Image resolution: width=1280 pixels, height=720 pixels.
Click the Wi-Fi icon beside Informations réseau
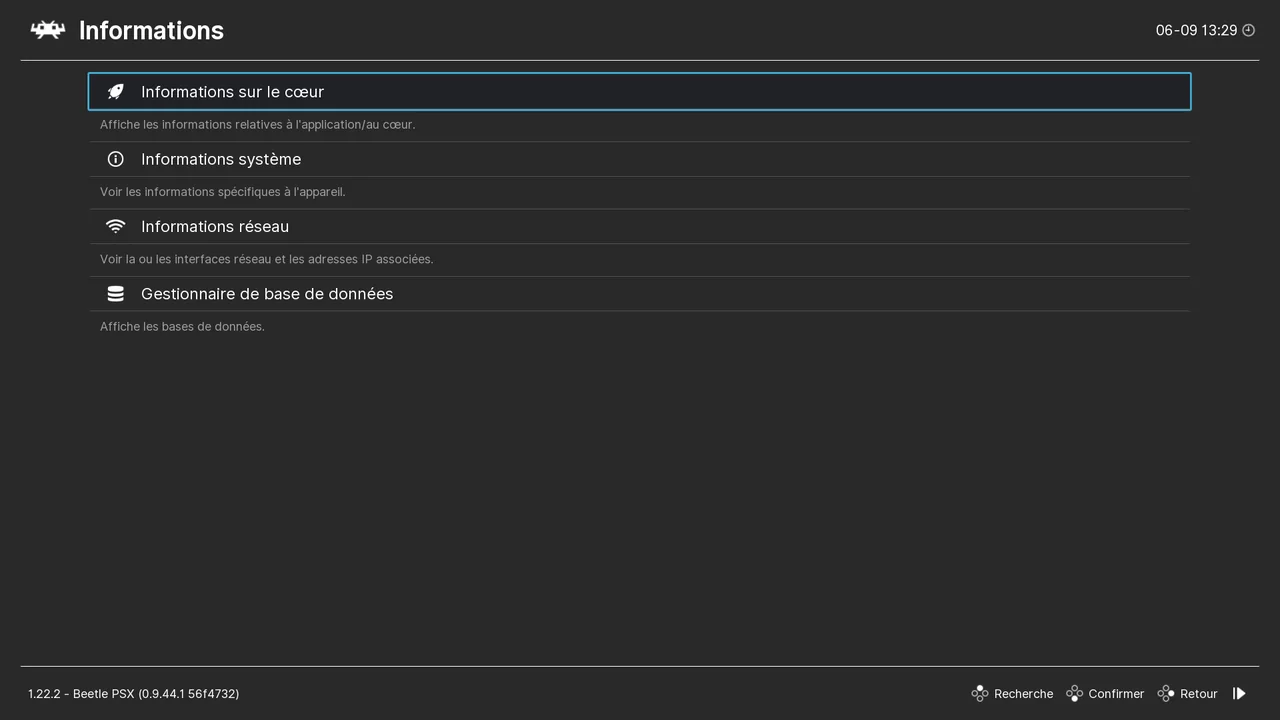(x=116, y=226)
